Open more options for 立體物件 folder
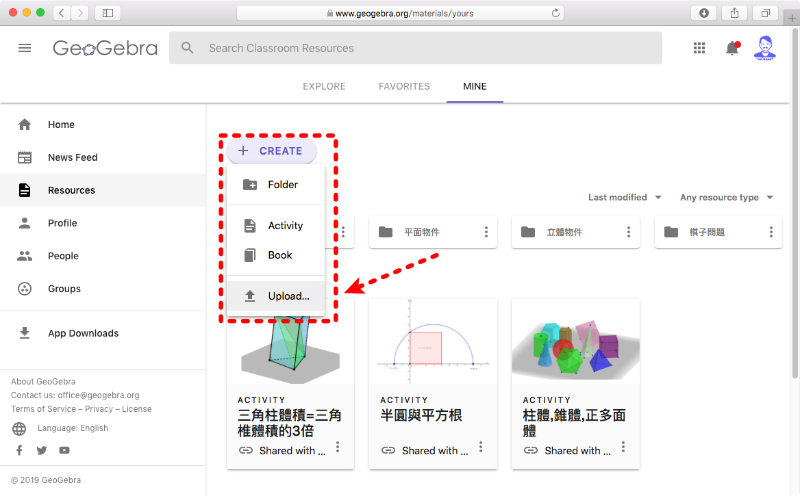The width and height of the screenshot is (800, 496). coord(629,232)
